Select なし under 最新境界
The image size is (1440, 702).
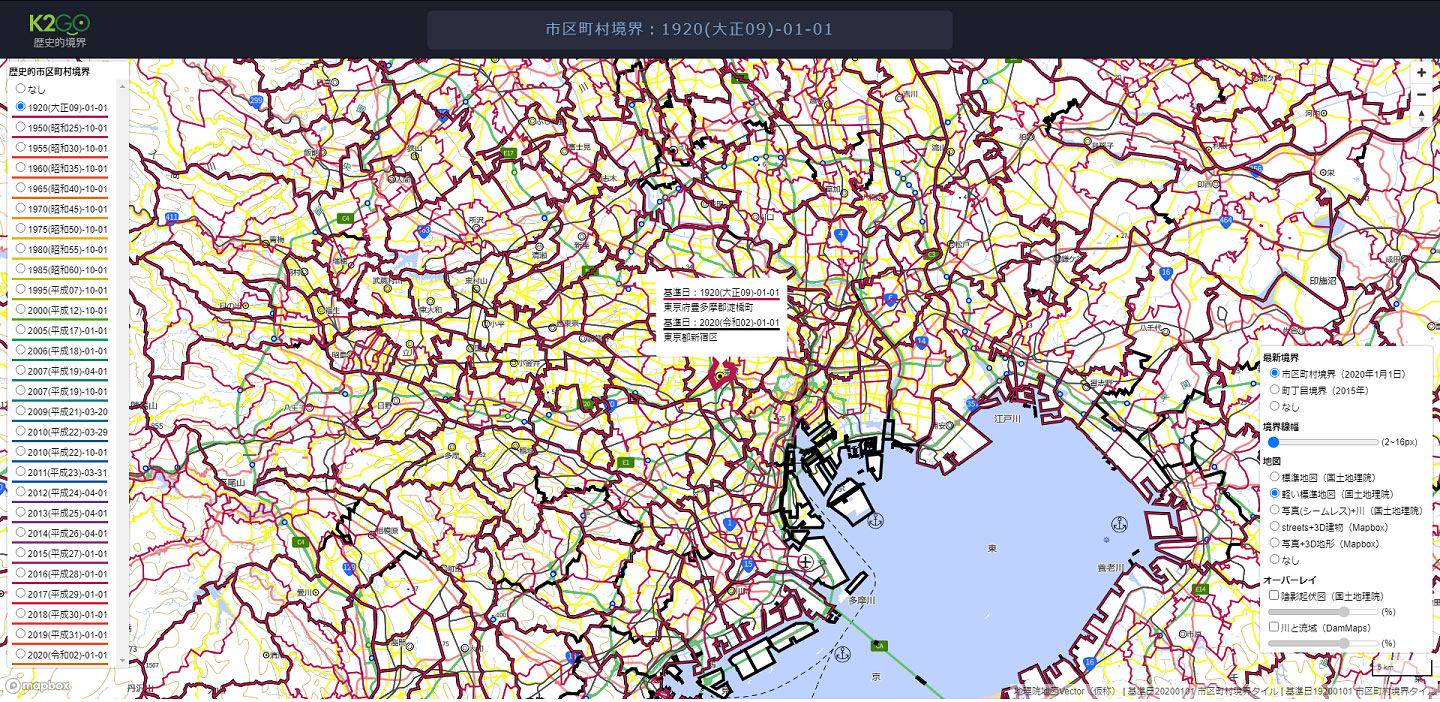(x=1274, y=406)
